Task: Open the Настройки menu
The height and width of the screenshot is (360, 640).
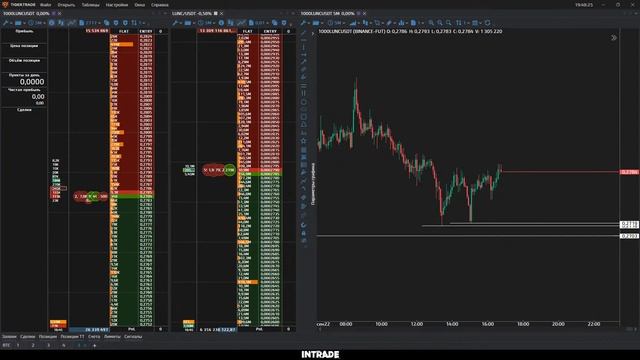Action: (x=117, y=5)
